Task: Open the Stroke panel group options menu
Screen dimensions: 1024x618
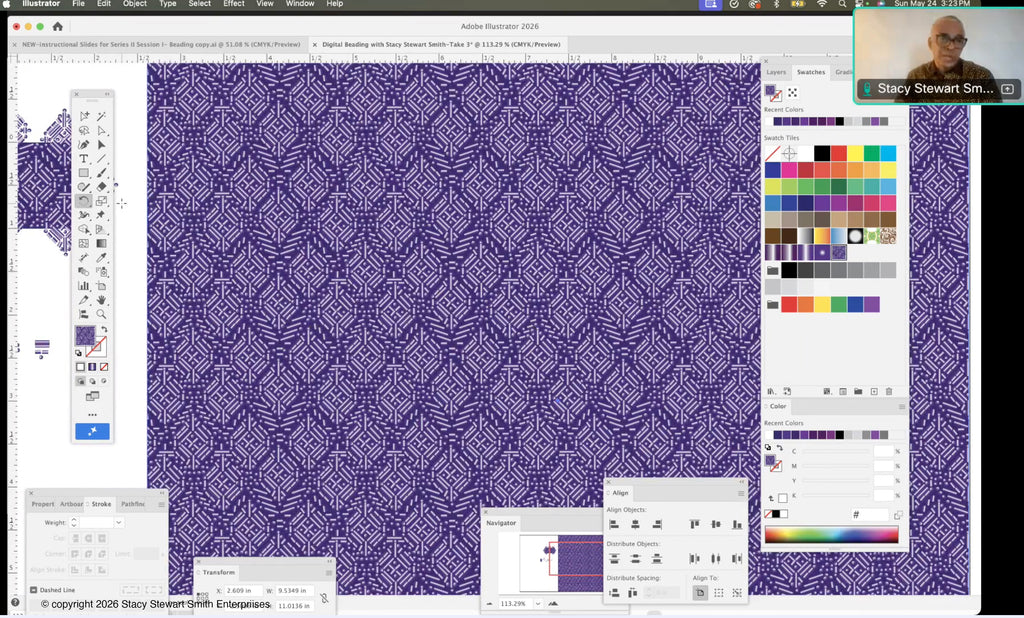Action: [x=161, y=504]
